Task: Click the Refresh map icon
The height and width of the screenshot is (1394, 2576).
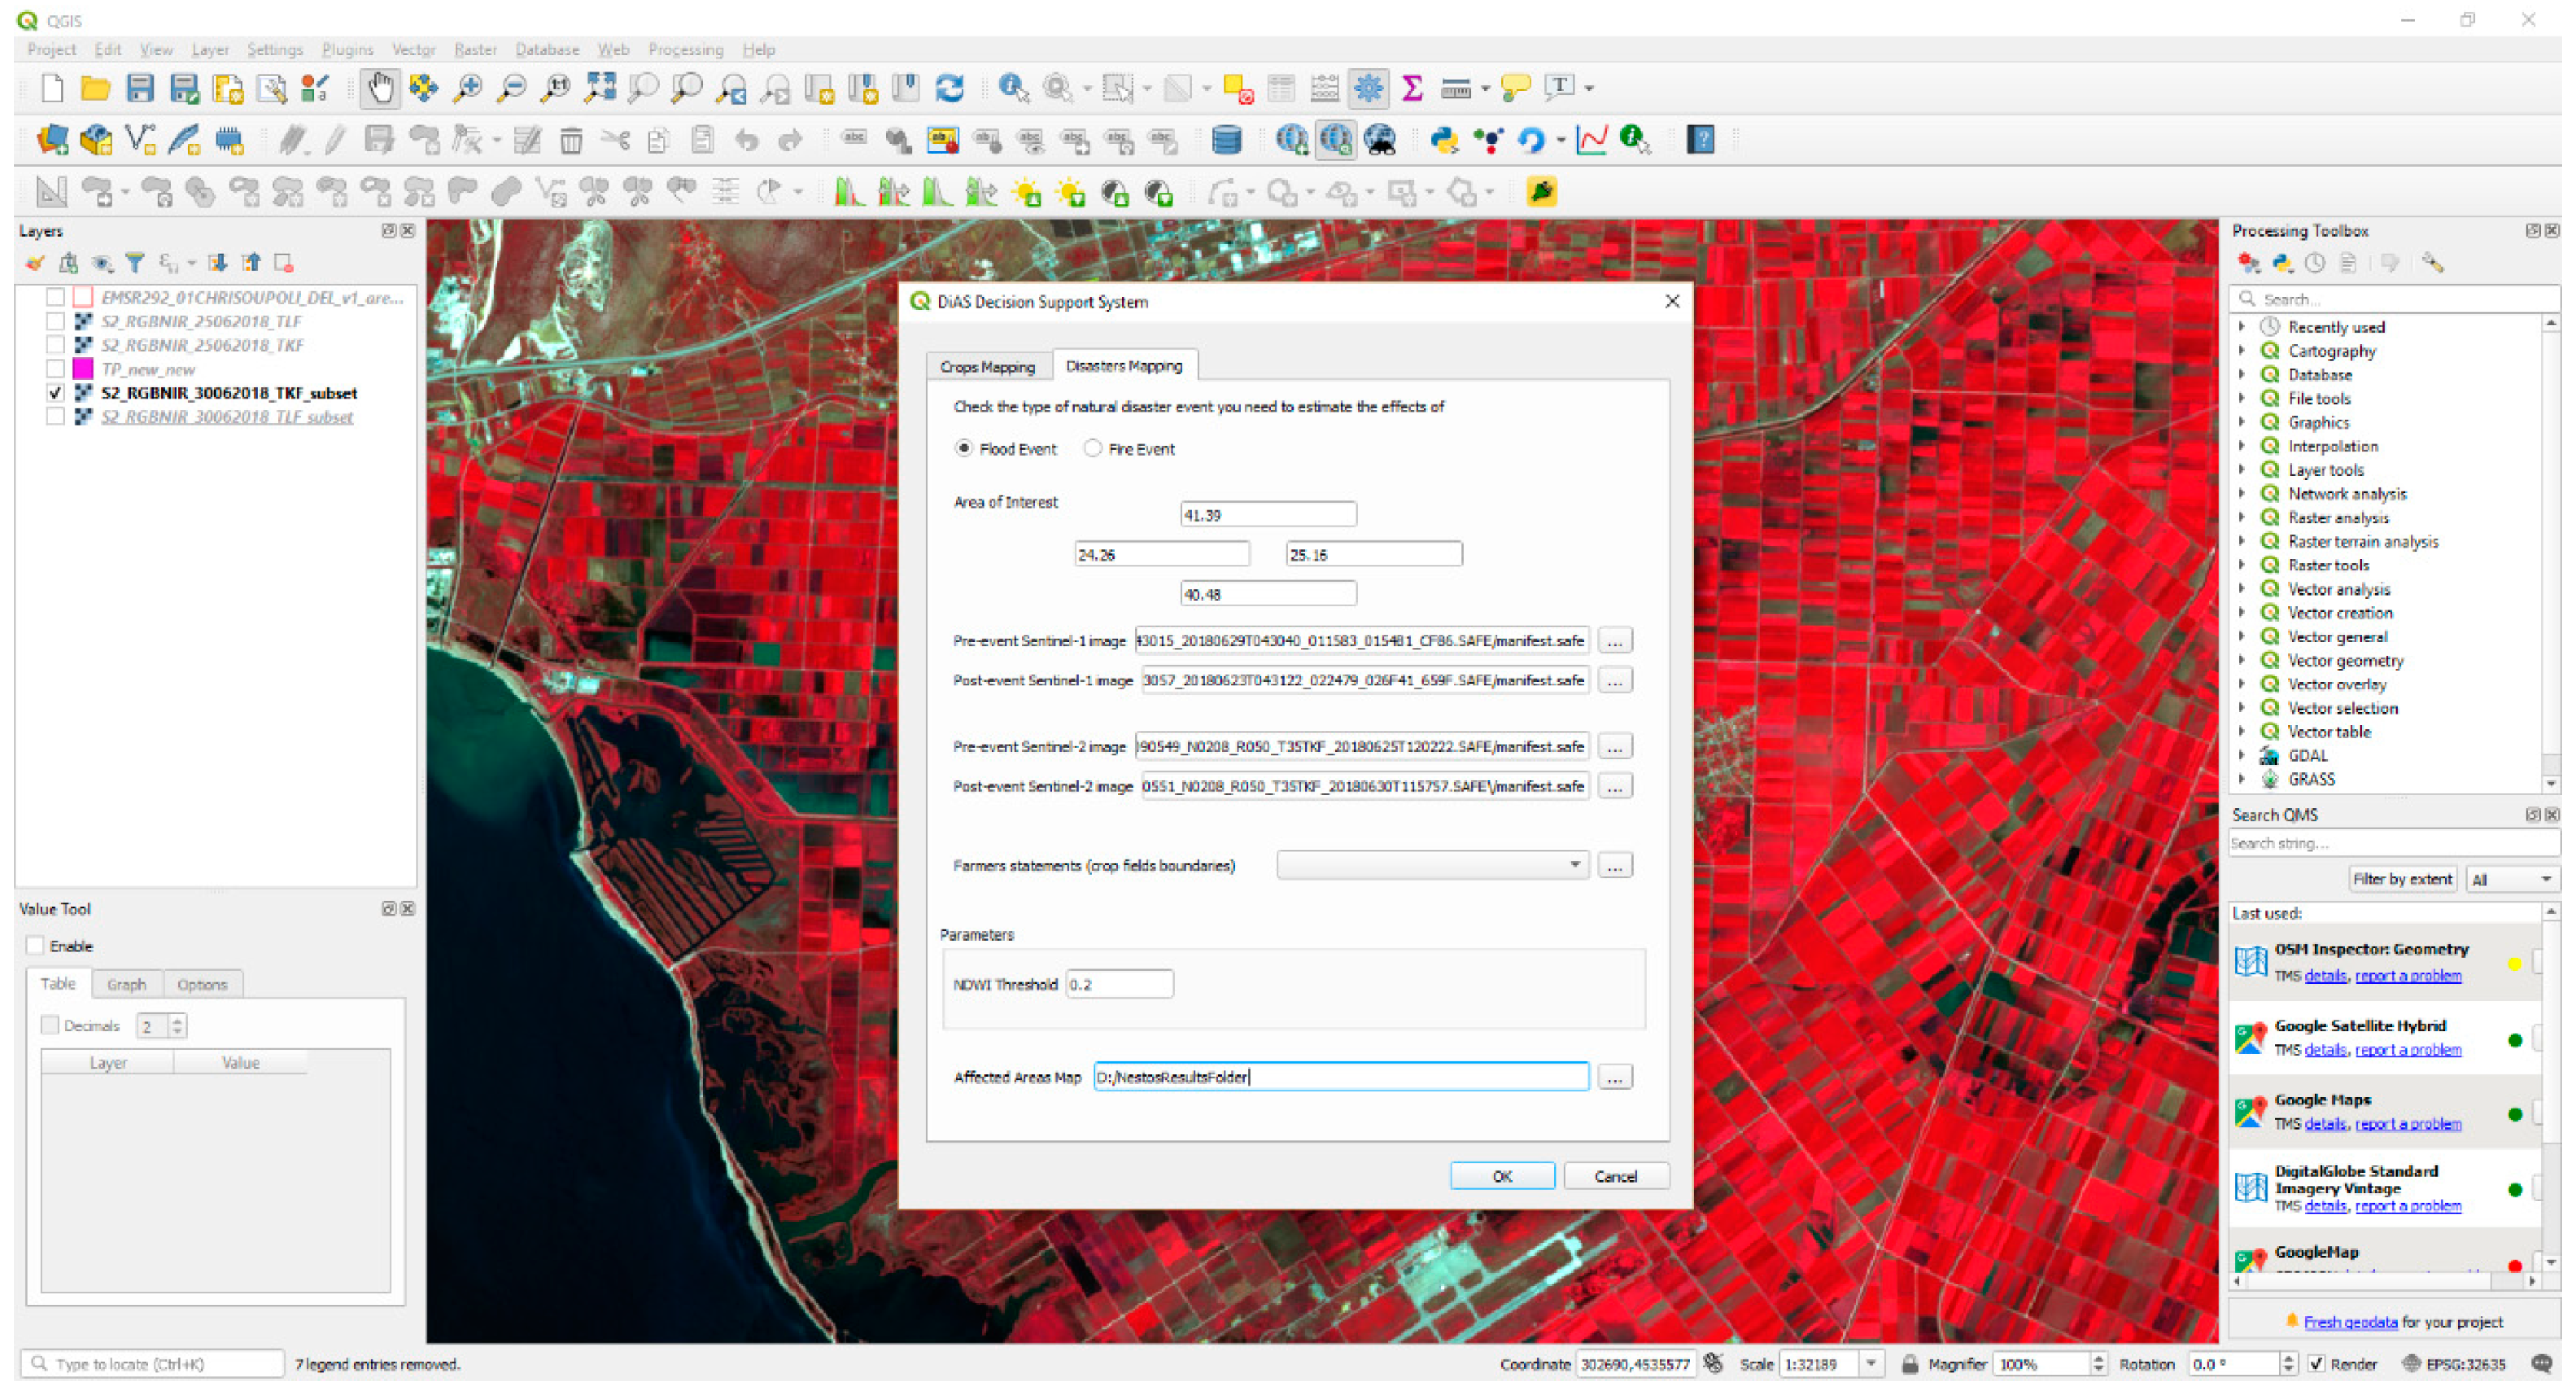Action: click(949, 88)
